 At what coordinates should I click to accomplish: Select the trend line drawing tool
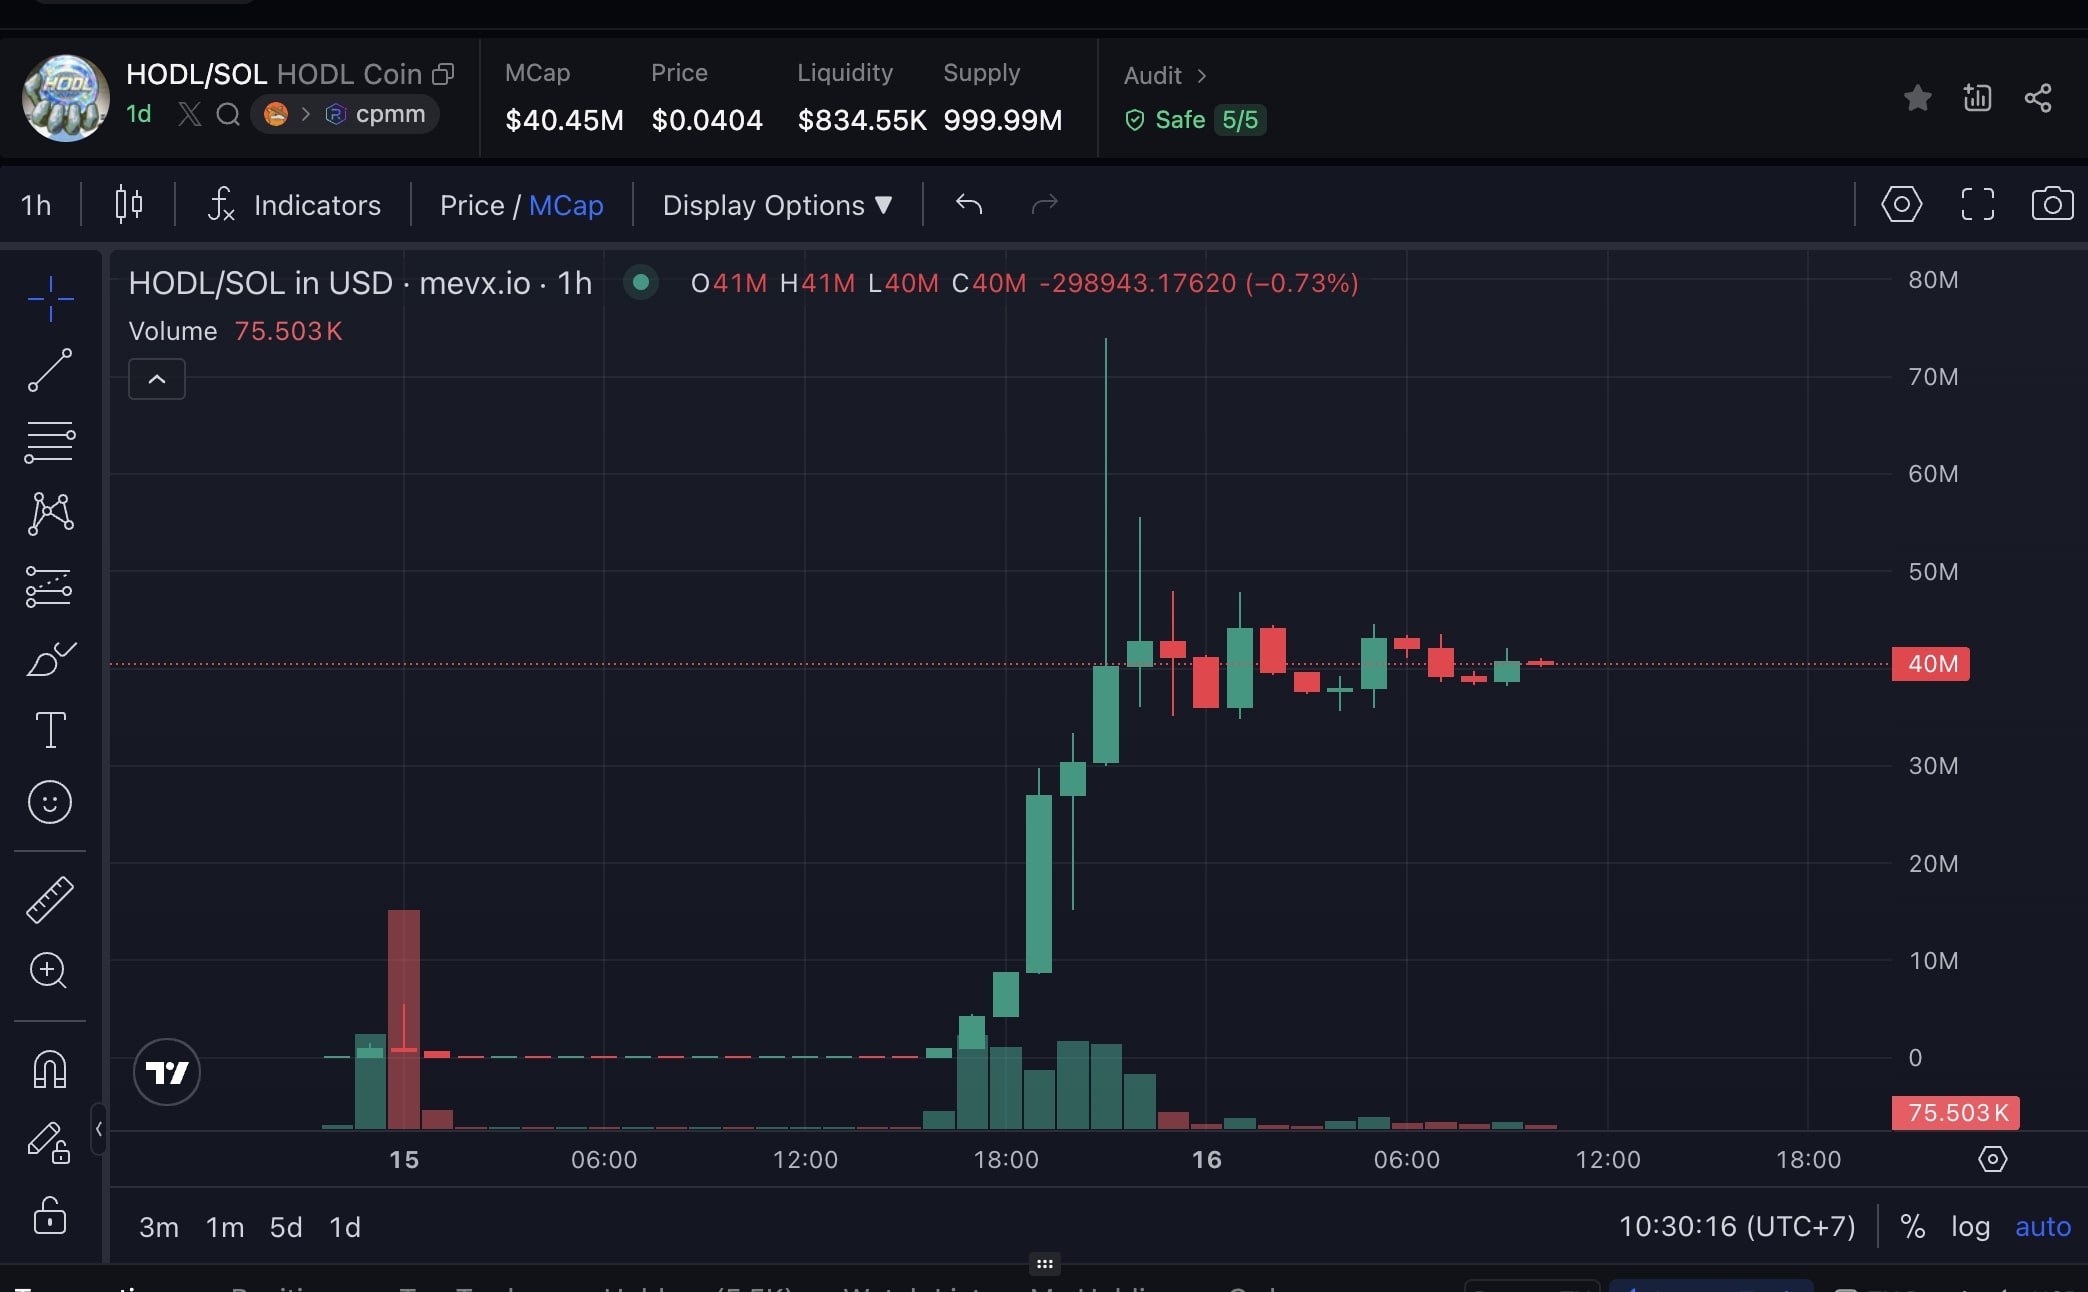coord(50,370)
